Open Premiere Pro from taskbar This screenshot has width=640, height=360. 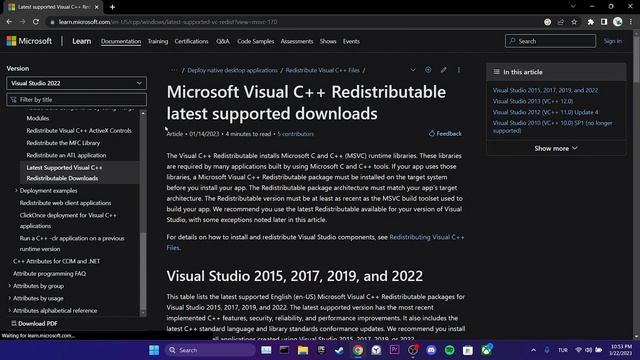(394, 350)
